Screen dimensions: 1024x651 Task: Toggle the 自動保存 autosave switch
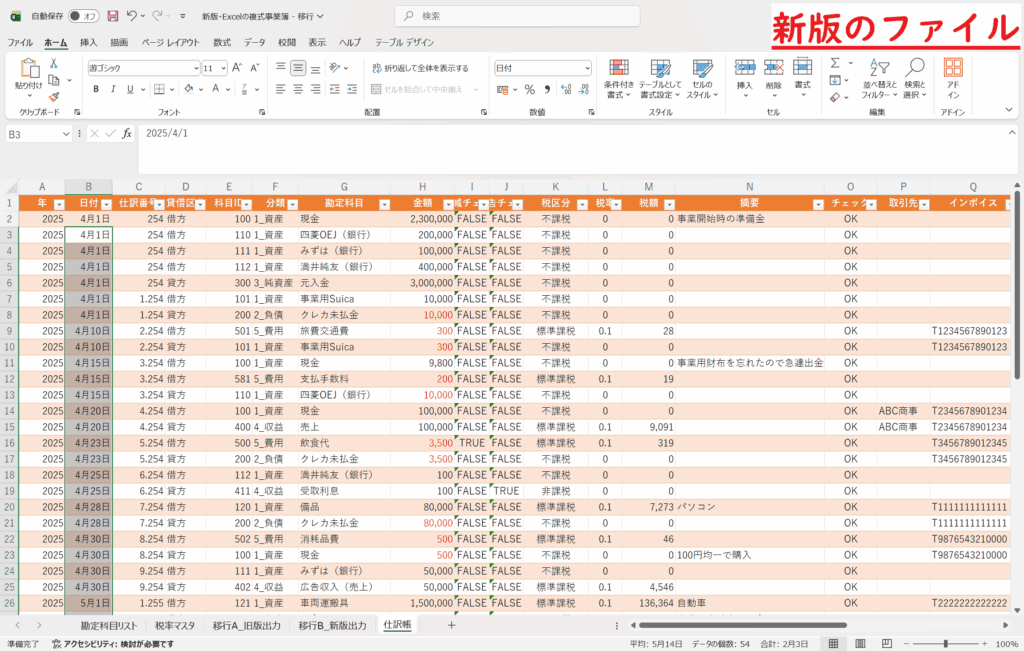[x=88, y=16]
